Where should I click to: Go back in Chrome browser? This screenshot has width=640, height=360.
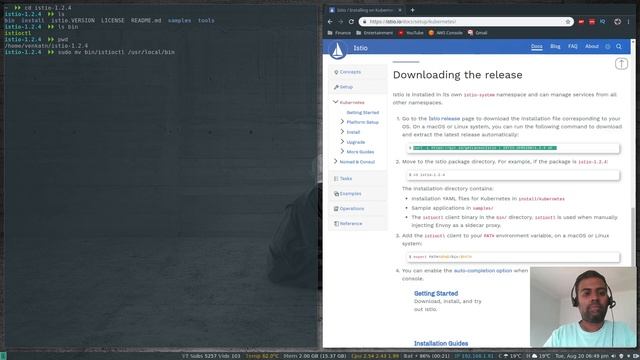point(330,22)
